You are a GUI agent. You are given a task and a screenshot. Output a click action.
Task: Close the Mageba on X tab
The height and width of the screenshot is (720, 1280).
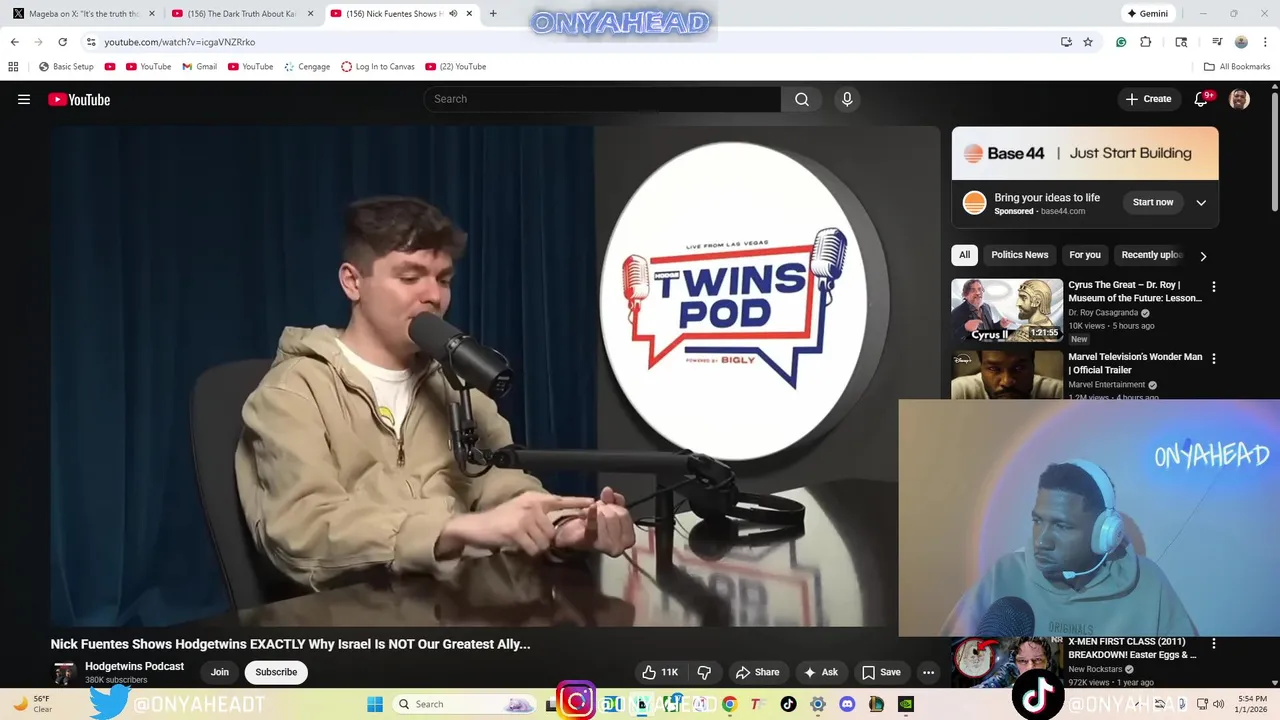(x=152, y=14)
